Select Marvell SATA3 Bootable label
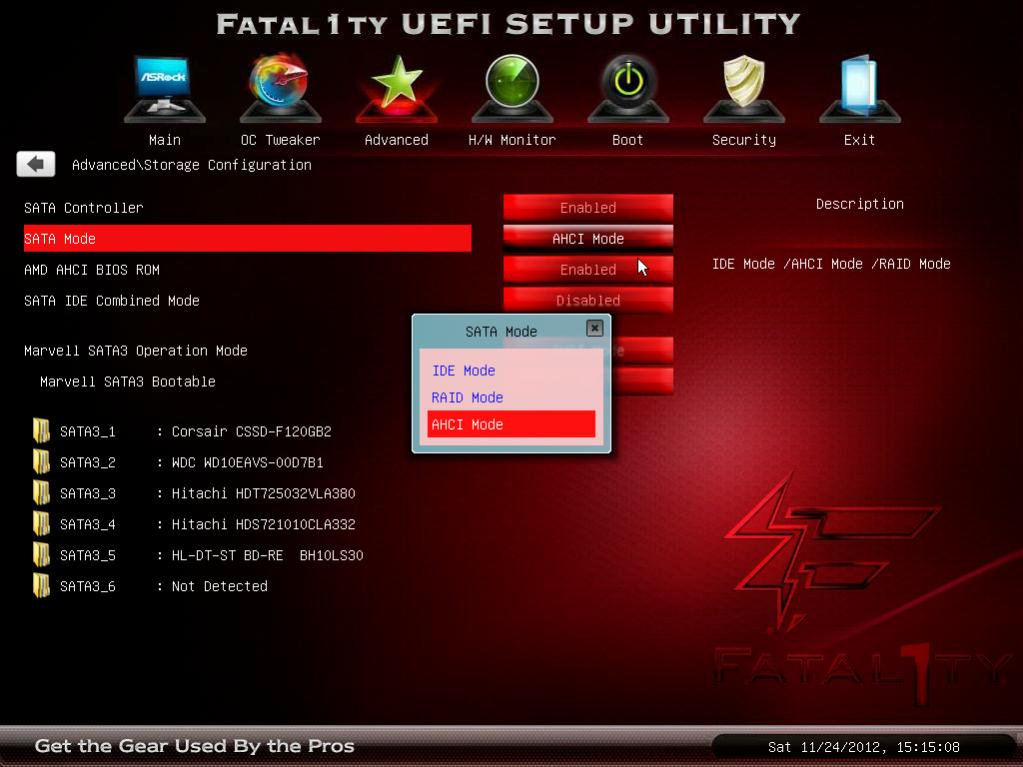Image resolution: width=1023 pixels, height=767 pixels. [127, 382]
